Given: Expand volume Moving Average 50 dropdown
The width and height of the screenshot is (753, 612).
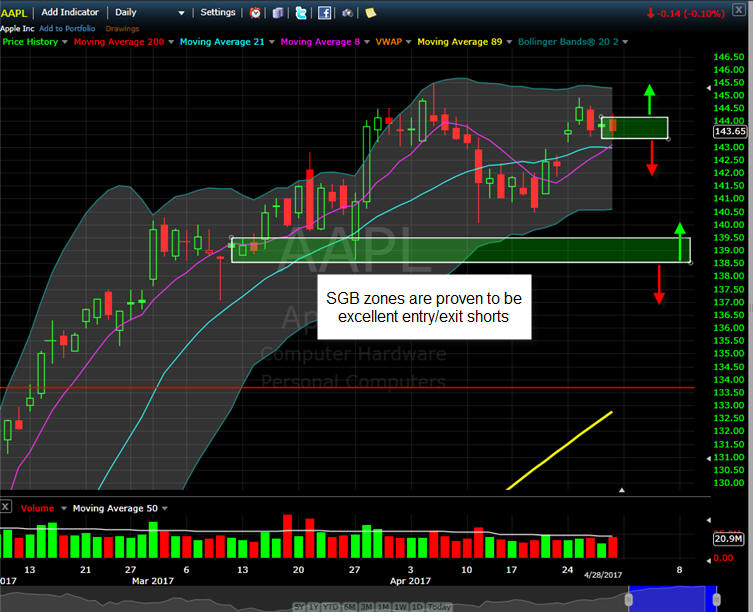Looking at the screenshot, I should (165, 508).
